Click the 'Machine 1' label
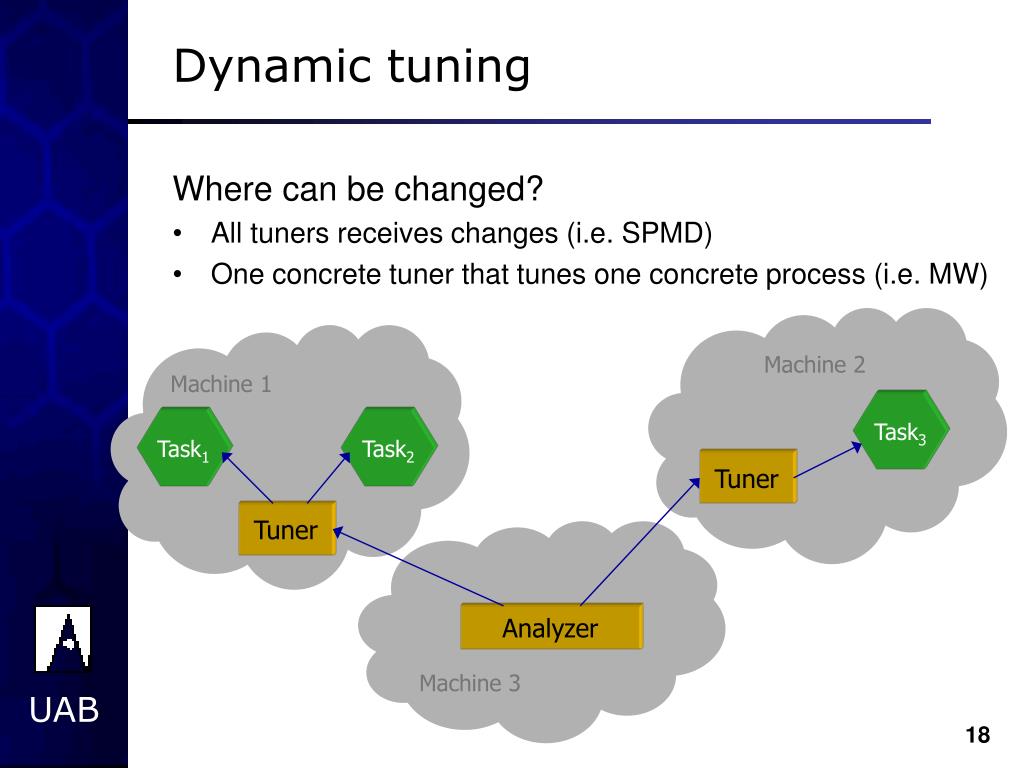 (x=221, y=384)
